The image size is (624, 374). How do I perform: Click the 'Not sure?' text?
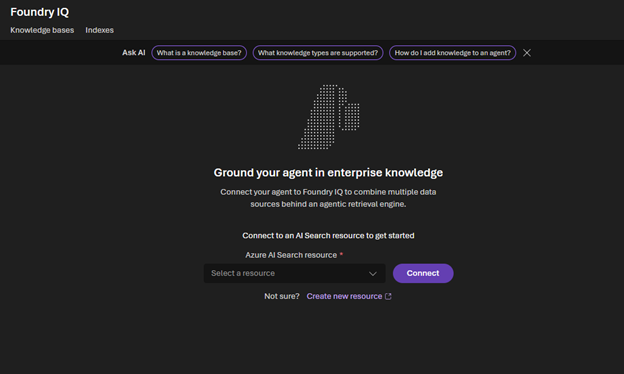coord(282,296)
